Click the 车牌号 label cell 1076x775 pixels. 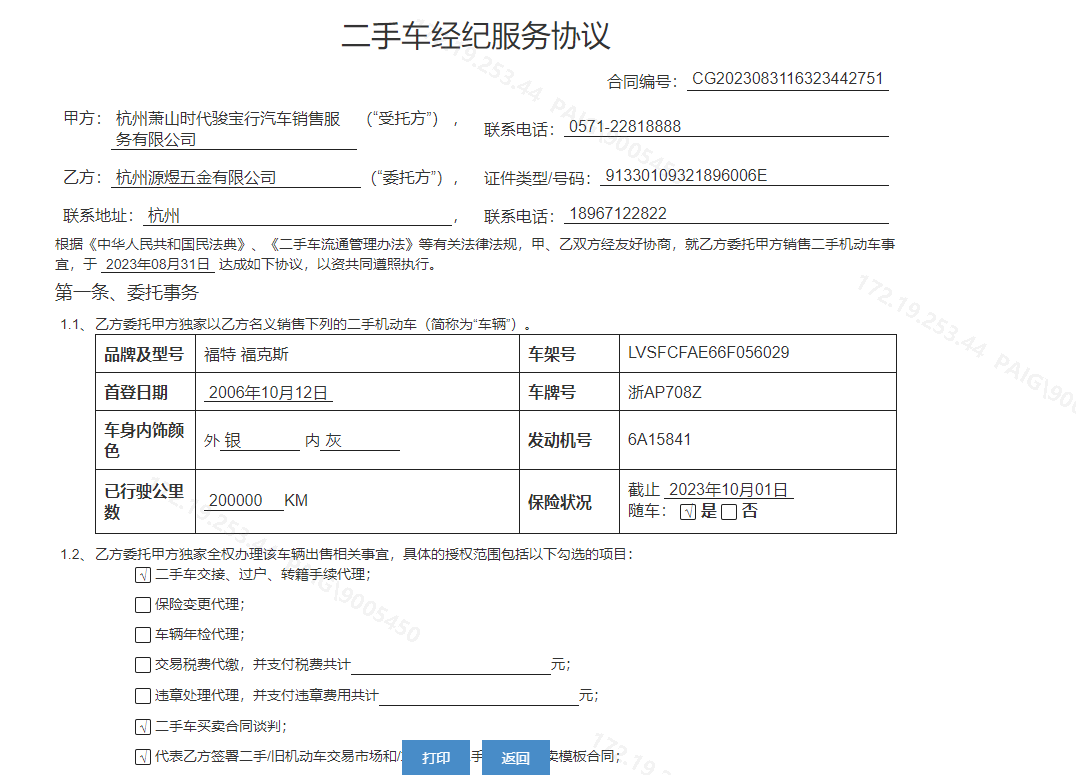tap(570, 392)
